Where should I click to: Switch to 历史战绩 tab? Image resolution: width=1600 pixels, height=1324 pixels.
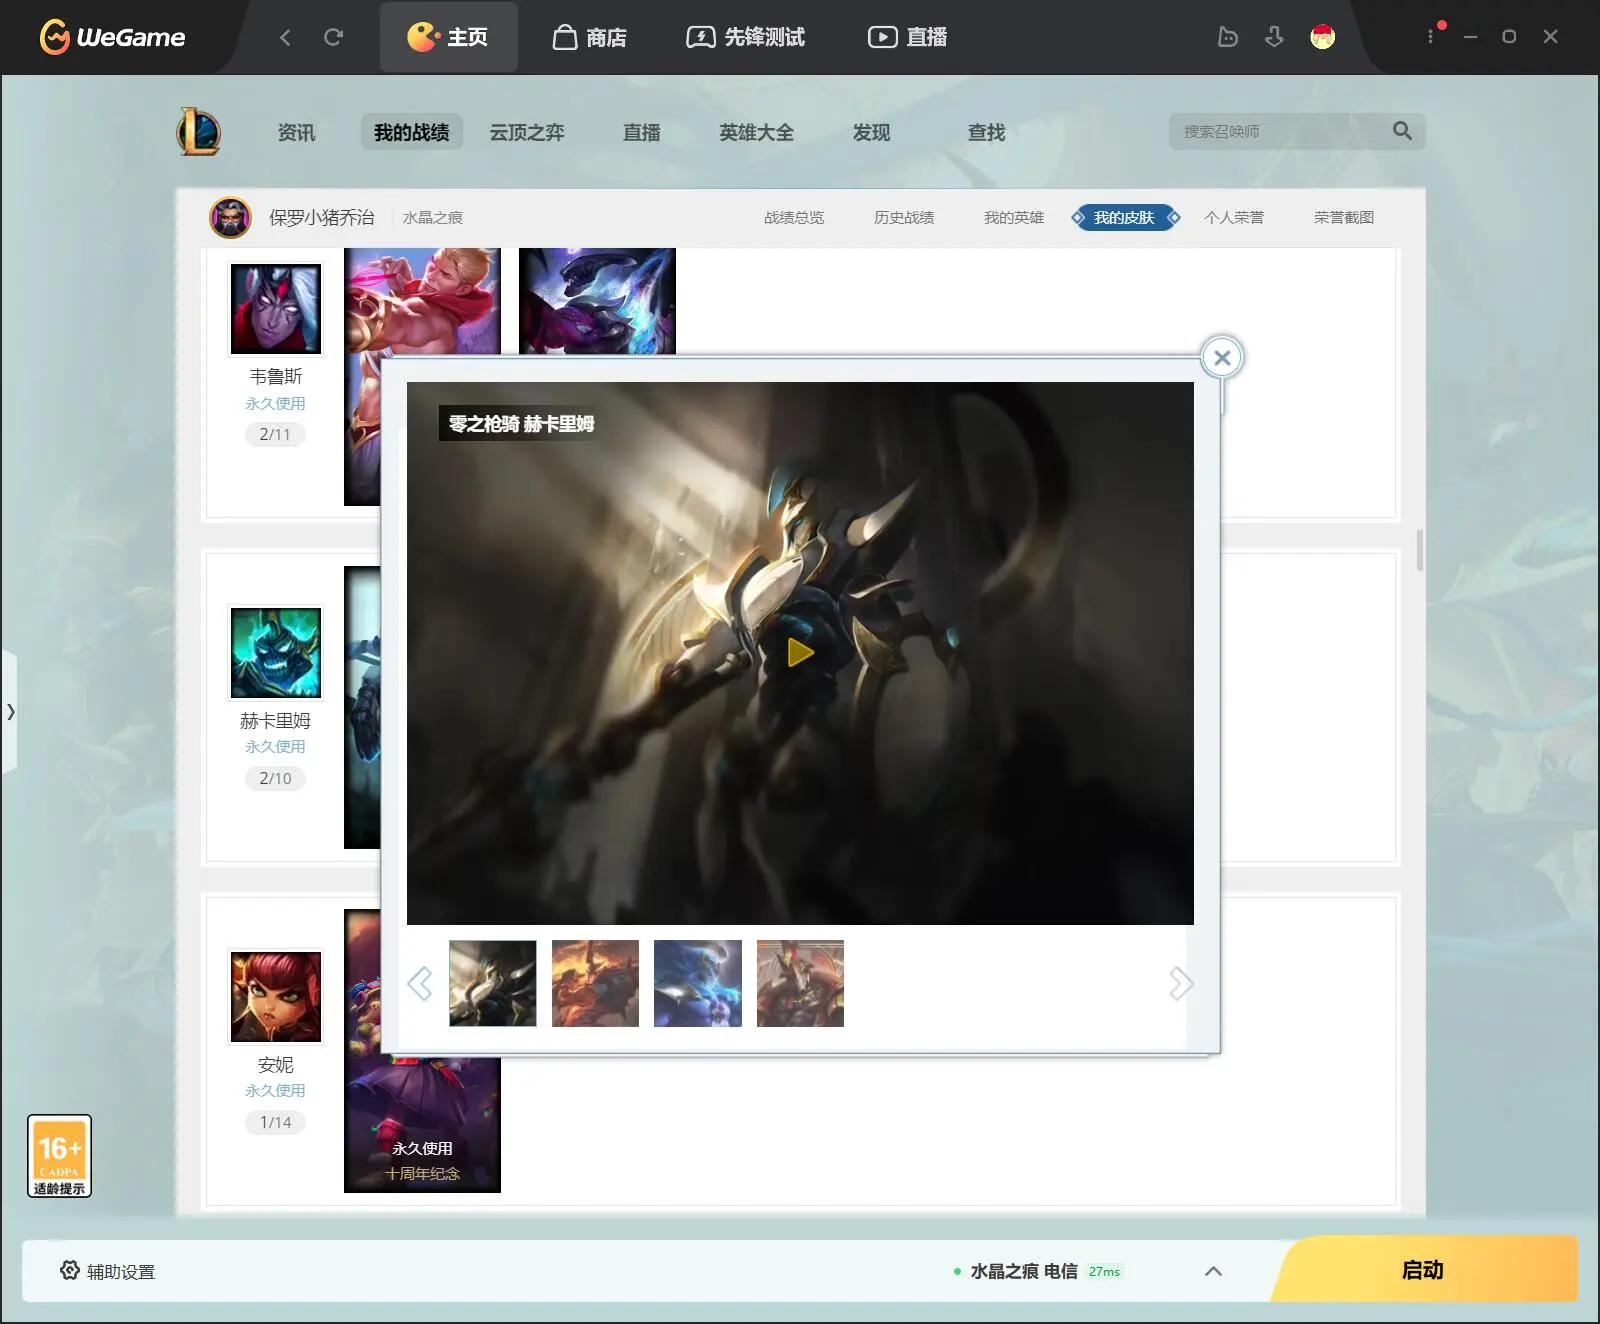(x=904, y=217)
